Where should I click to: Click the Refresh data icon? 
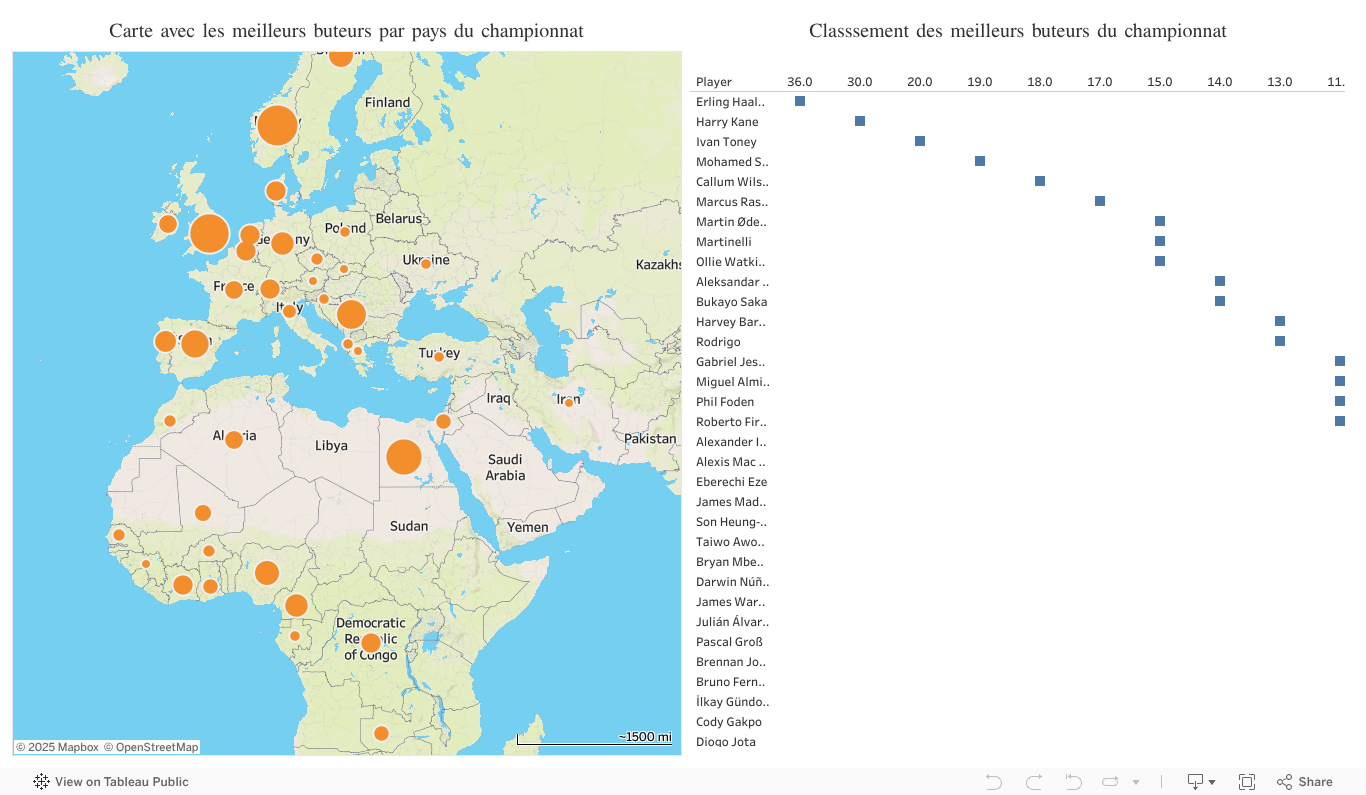[1109, 782]
